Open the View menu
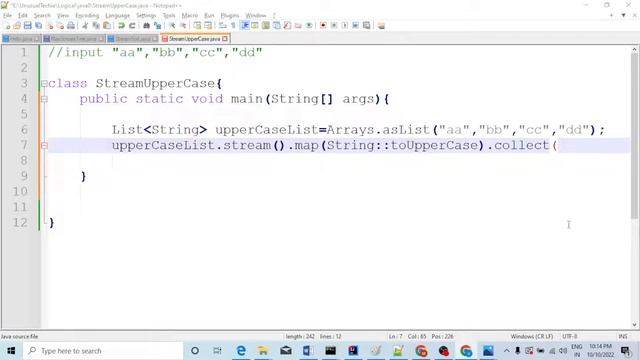Image resolution: width=640 pixels, height=360 pixels. (x=62, y=16)
